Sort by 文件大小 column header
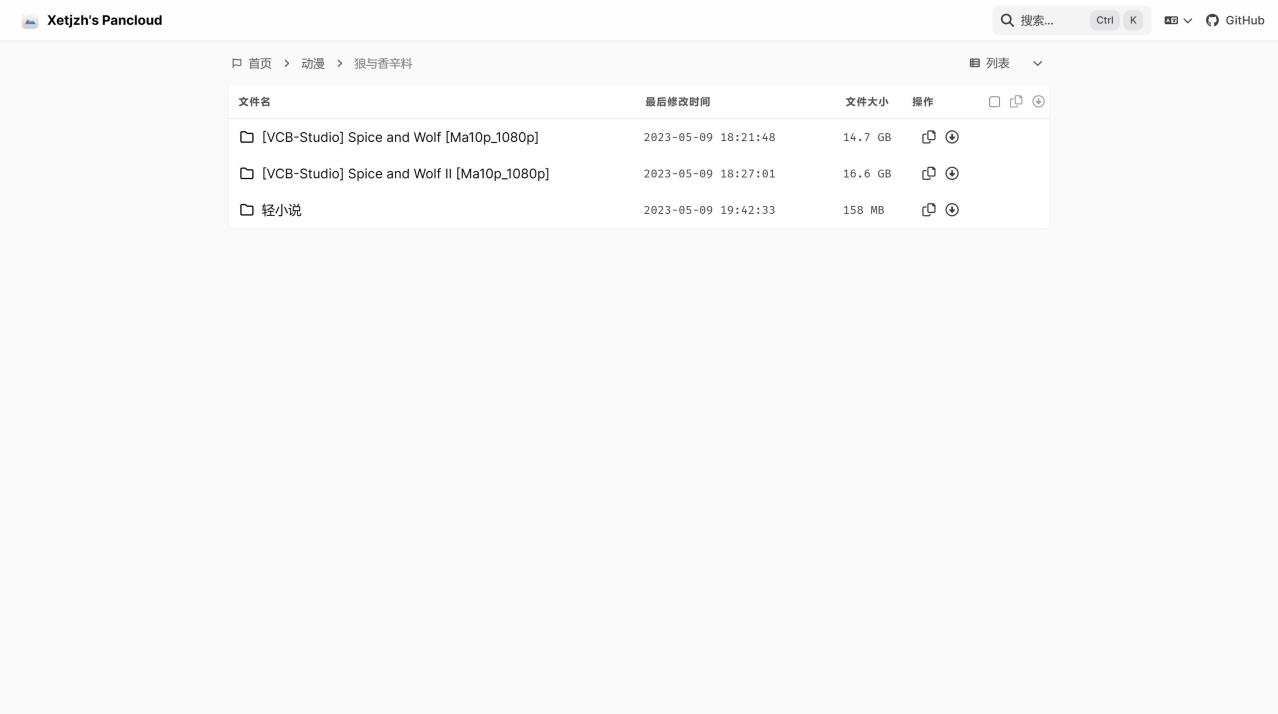Image resolution: width=1278 pixels, height=714 pixels. click(866, 102)
